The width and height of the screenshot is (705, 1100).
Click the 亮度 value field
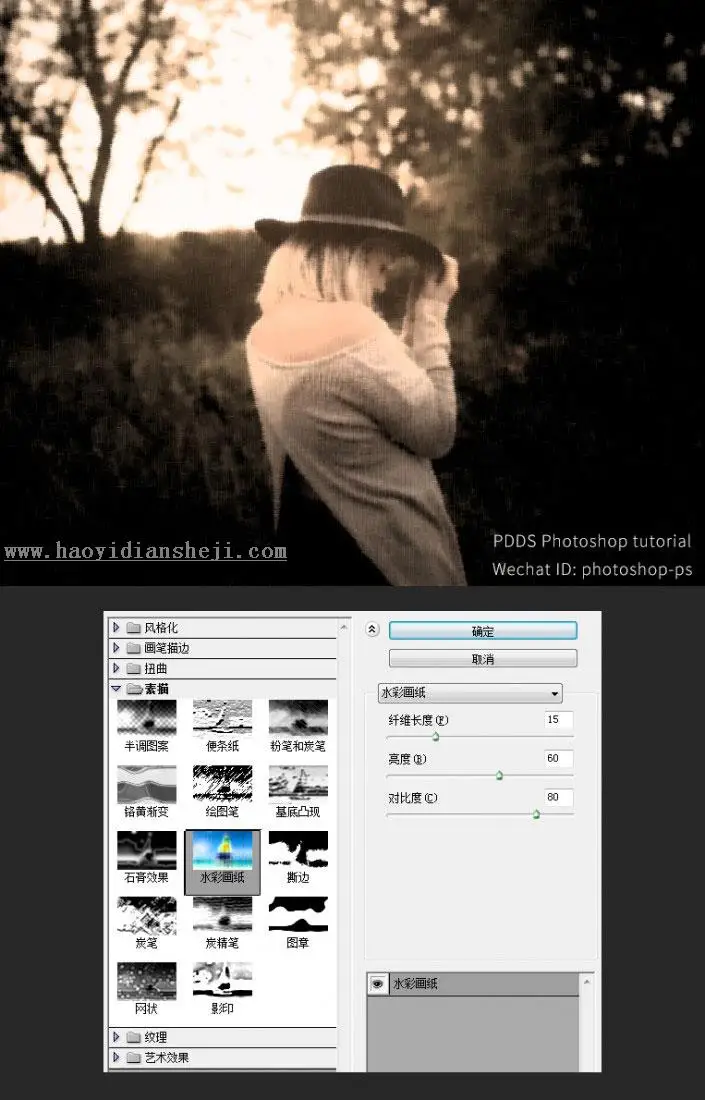[x=558, y=758]
